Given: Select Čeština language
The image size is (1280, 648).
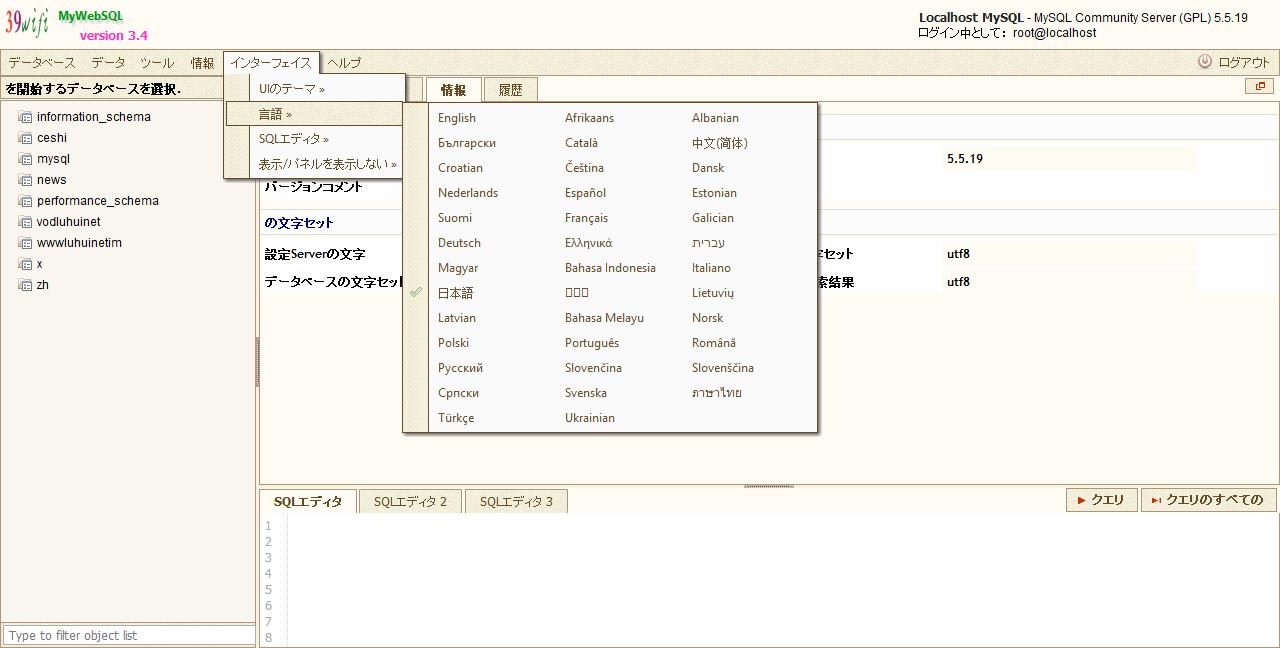Looking at the screenshot, I should pos(584,168).
